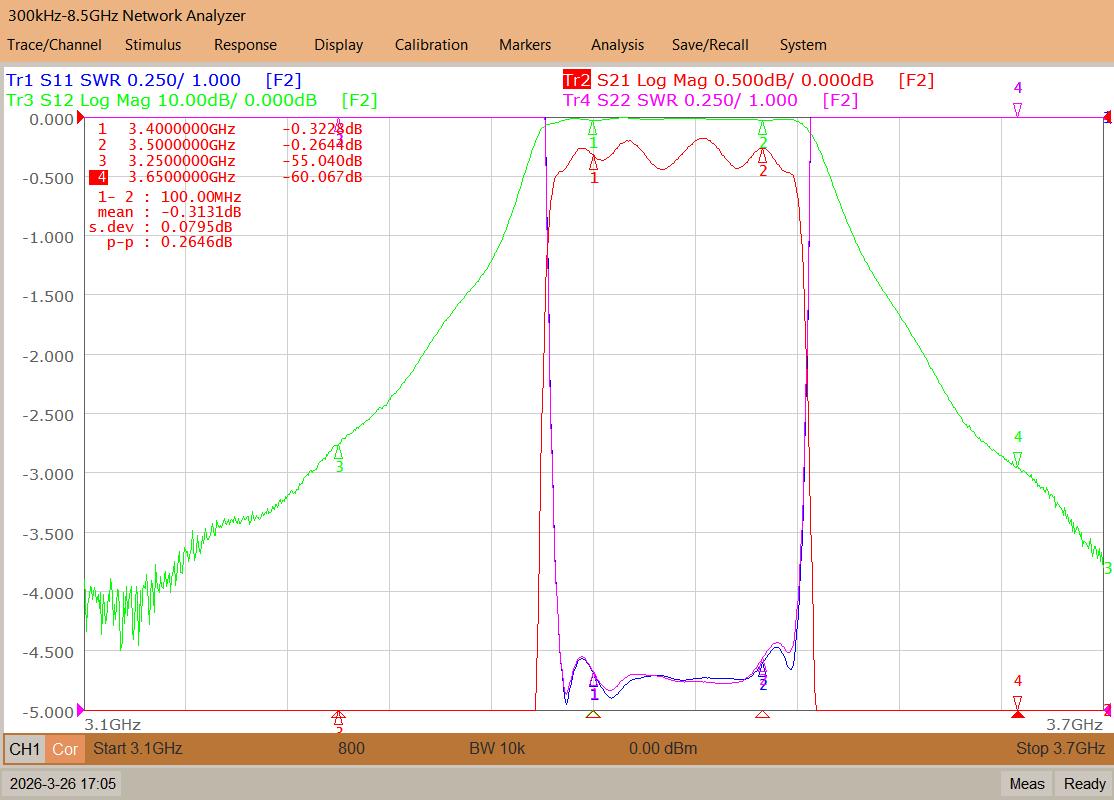Image resolution: width=1114 pixels, height=800 pixels.
Task: Click the red reference marker at top-left axis
Action: point(80,117)
